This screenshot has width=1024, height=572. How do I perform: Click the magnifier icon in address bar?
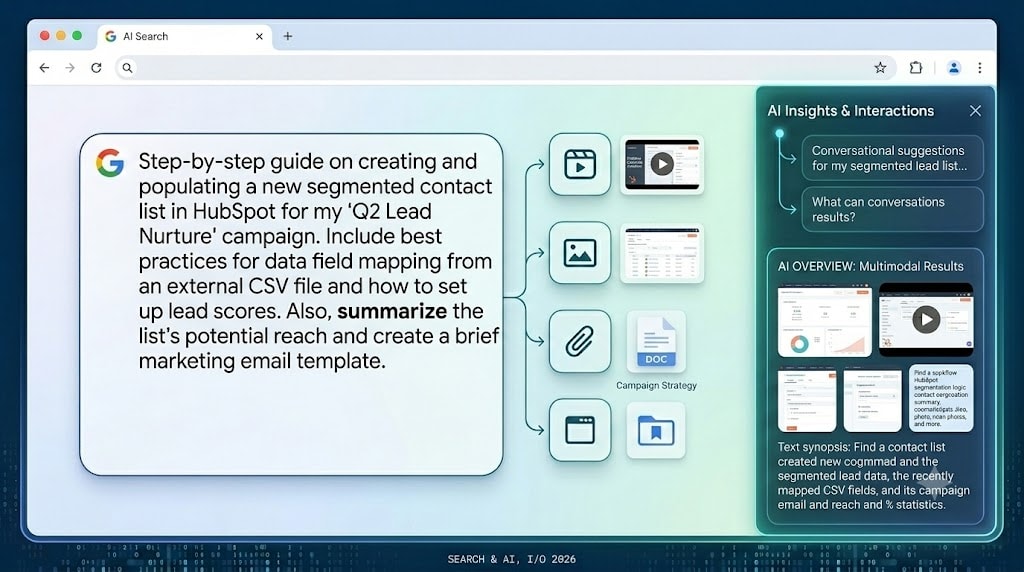click(x=127, y=68)
